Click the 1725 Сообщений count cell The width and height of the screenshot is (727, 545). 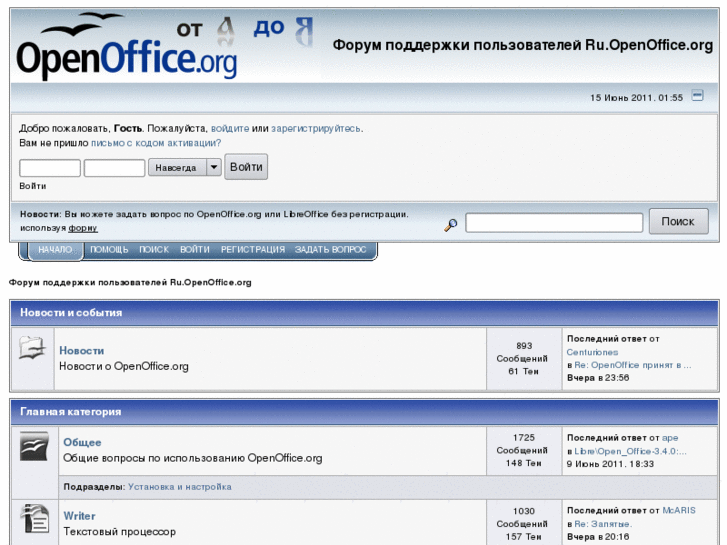coord(524,450)
